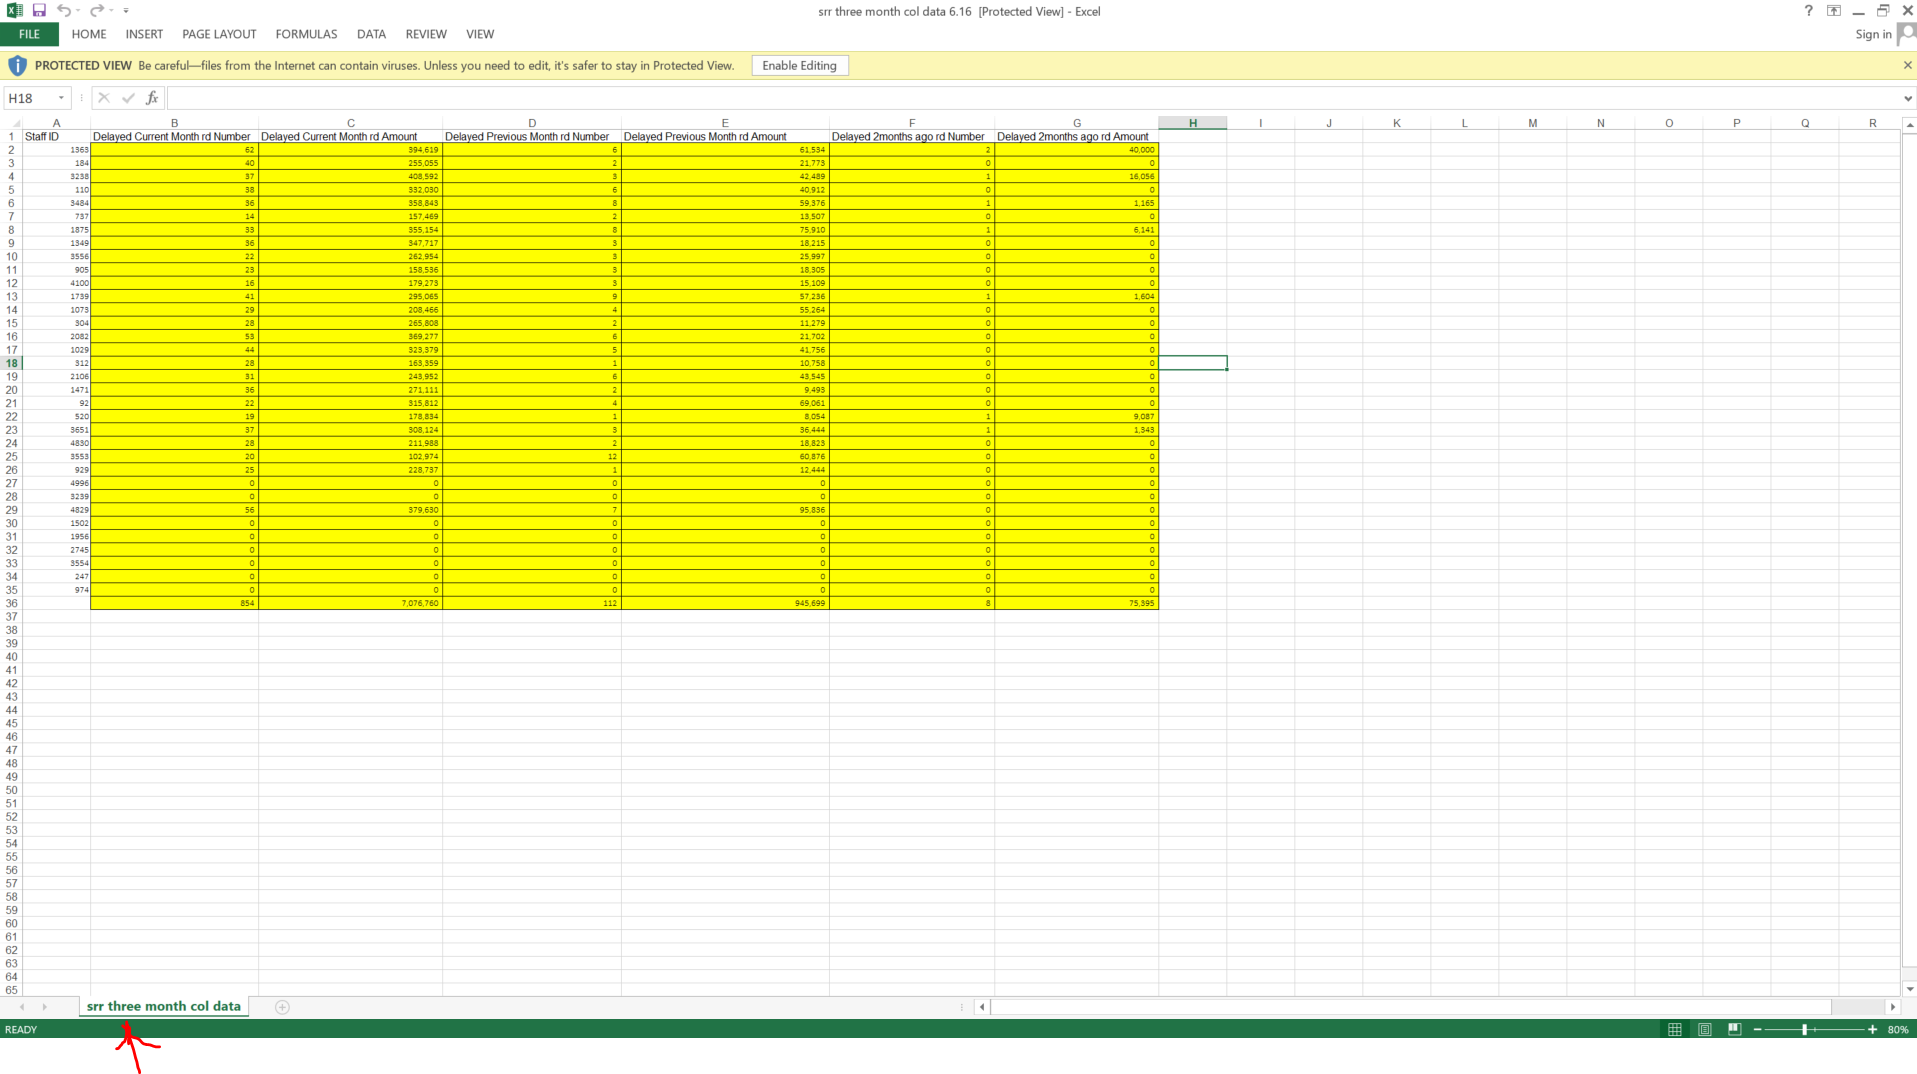The height and width of the screenshot is (1074, 1917).
Task: Add a new sheet with plus icon
Action: pyautogui.click(x=282, y=1007)
